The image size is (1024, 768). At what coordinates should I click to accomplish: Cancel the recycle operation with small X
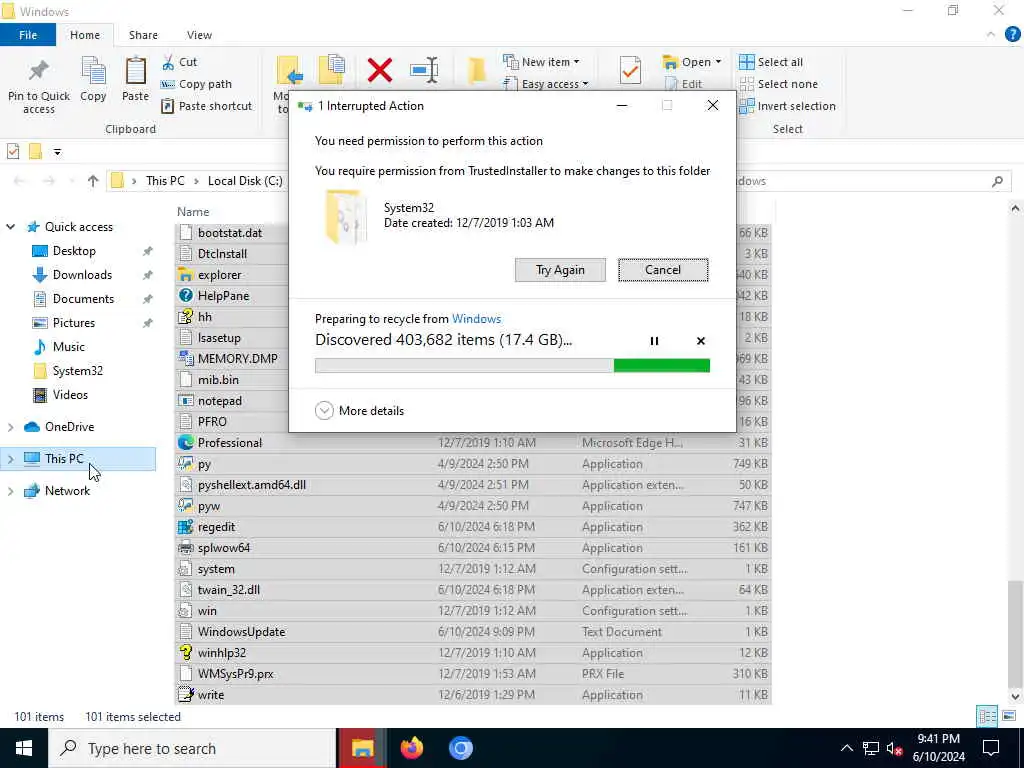click(701, 341)
